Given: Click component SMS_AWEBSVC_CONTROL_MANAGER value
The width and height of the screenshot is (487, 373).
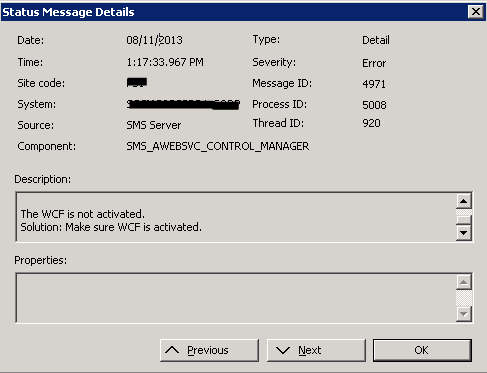Looking at the screenshot, I should click(x=218, y=146).
